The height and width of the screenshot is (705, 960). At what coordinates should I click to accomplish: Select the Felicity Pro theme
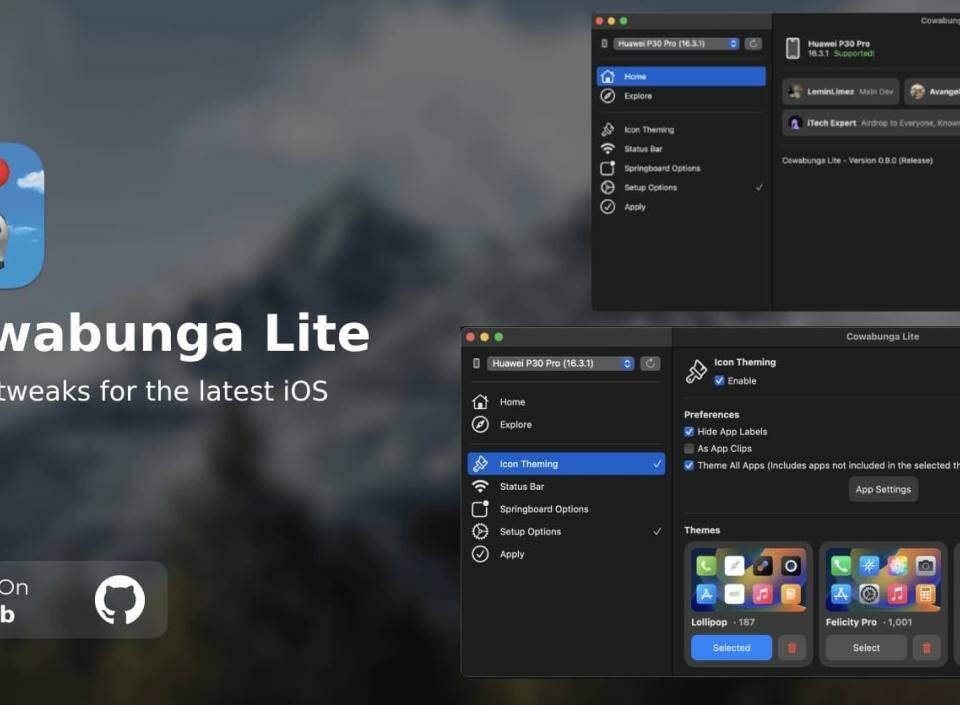tap(866, 647)
